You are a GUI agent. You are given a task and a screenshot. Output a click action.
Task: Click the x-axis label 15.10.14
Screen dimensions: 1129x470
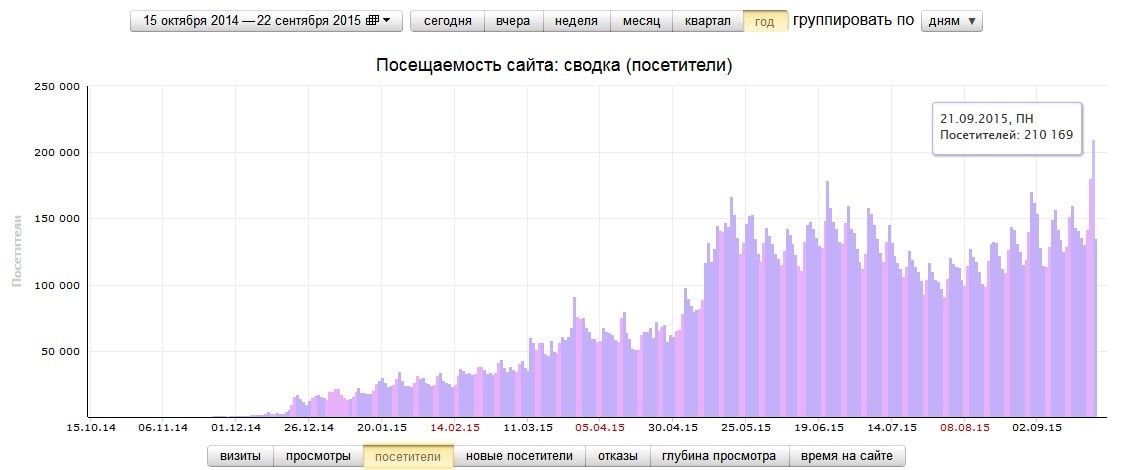[x=91, y=428]
